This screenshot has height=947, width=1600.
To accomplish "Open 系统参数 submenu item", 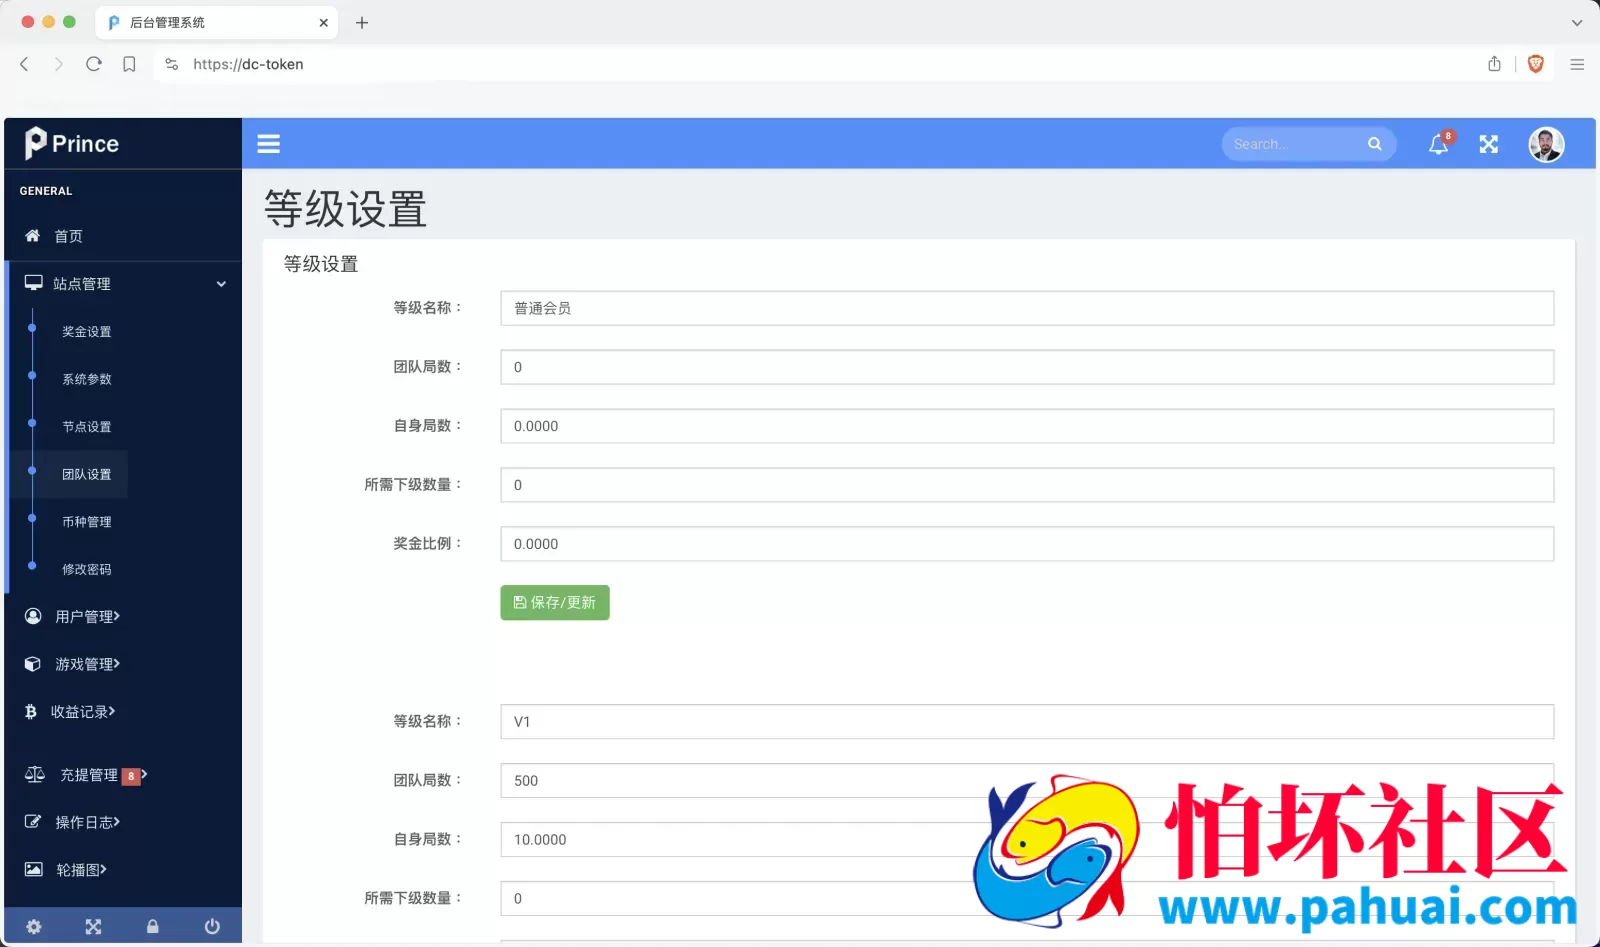I will pyautogui.click(x=87, y=379).
